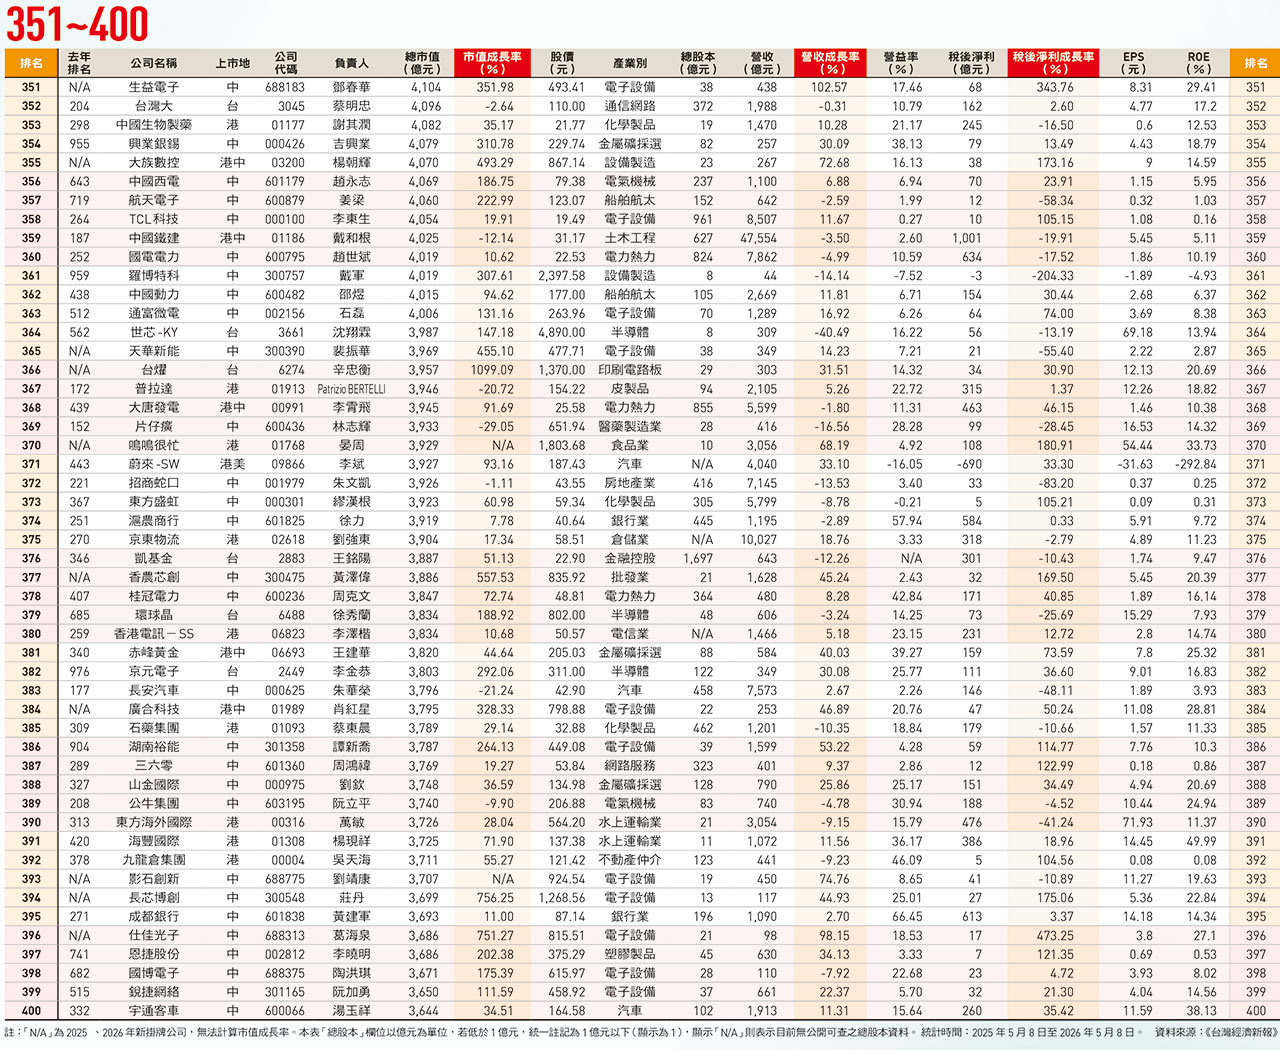Click company name 凱基金

click(x=154, y=558)
